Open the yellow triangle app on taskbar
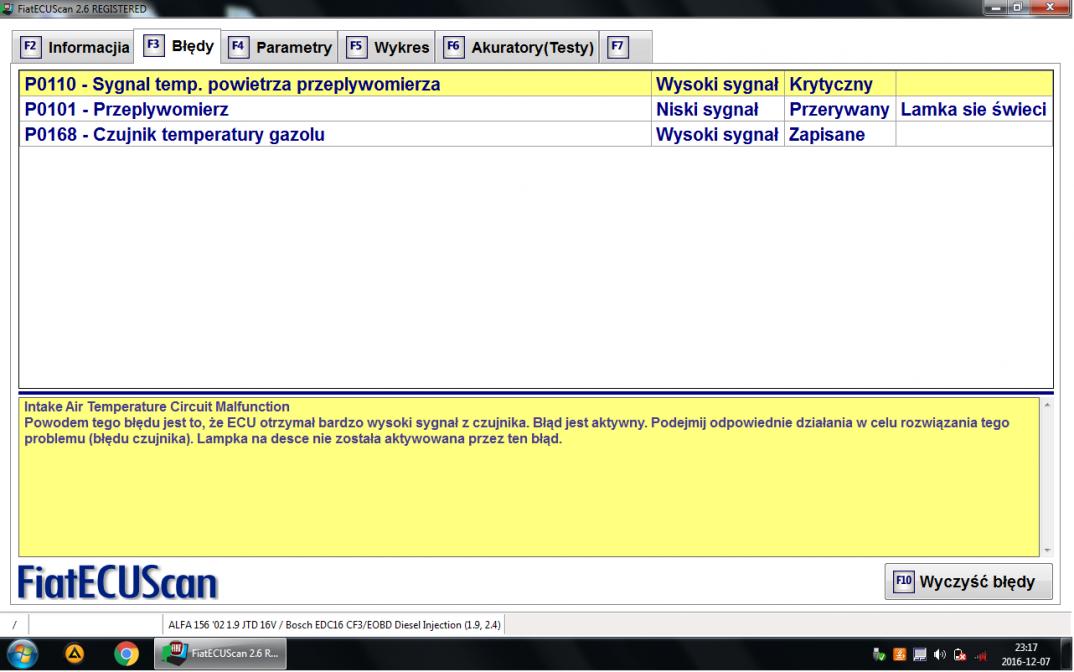This screenshot has height=672, width=1074. 75,654
